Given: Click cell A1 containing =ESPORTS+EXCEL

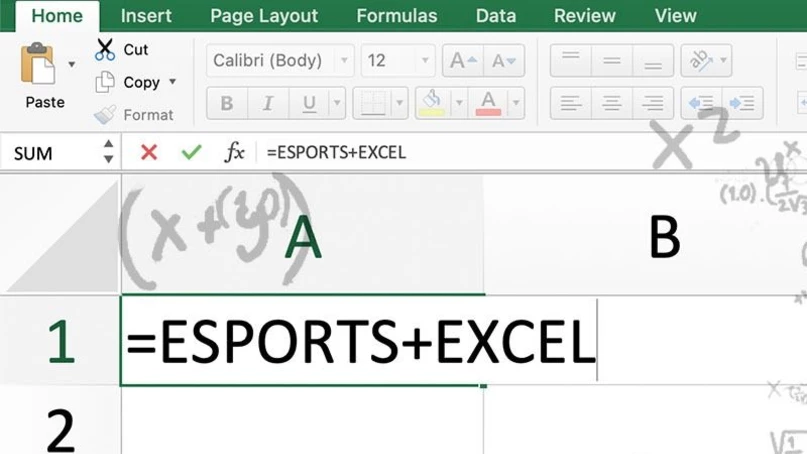Looking at the screenshot, I should tap(303, 341).
